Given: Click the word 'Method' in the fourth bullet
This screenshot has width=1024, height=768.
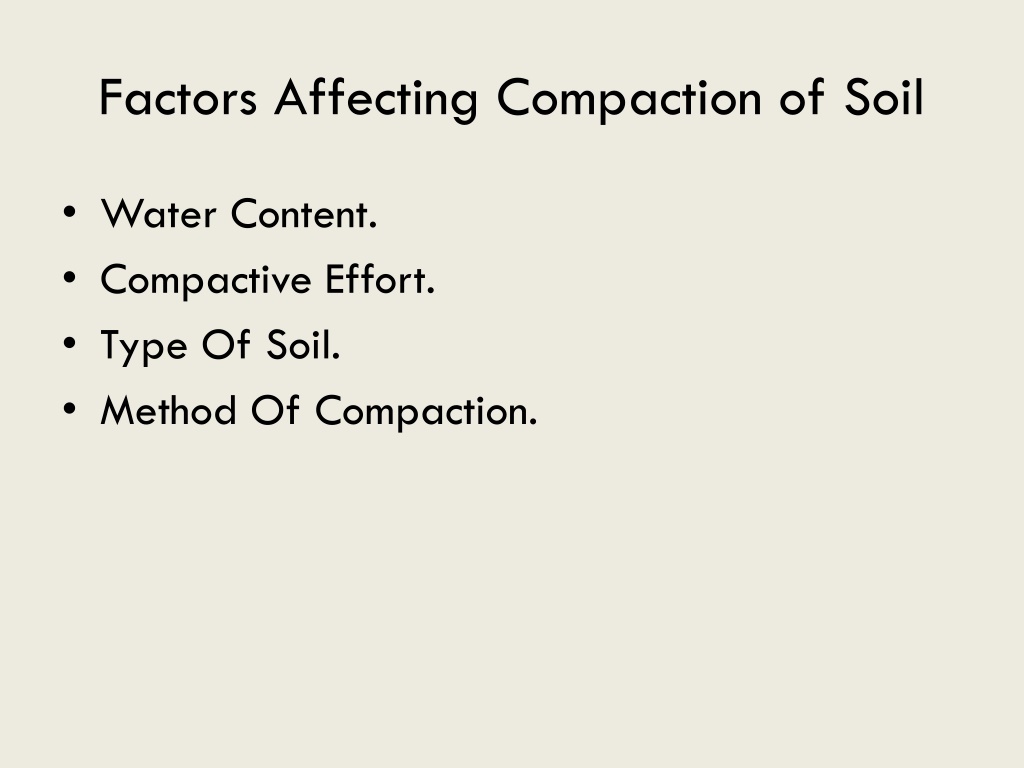Looking at the screenshot, I should click(x=168, y=410).
